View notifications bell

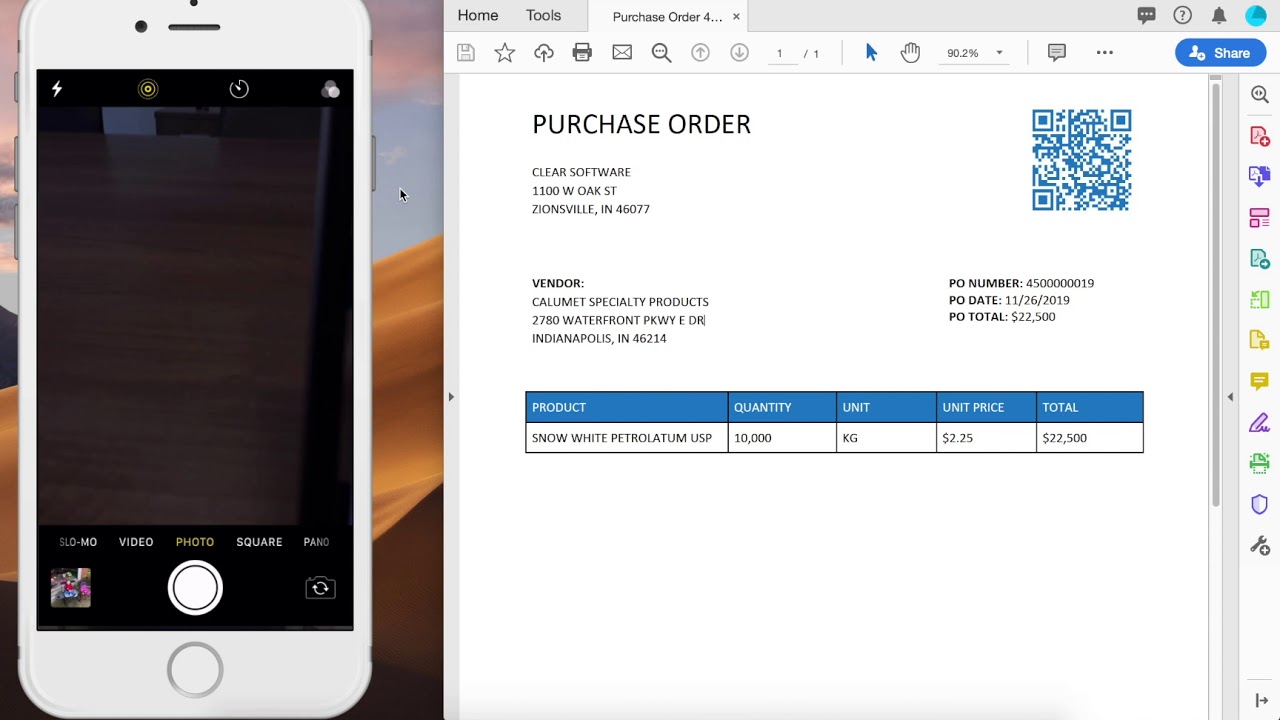(1219, 15)
